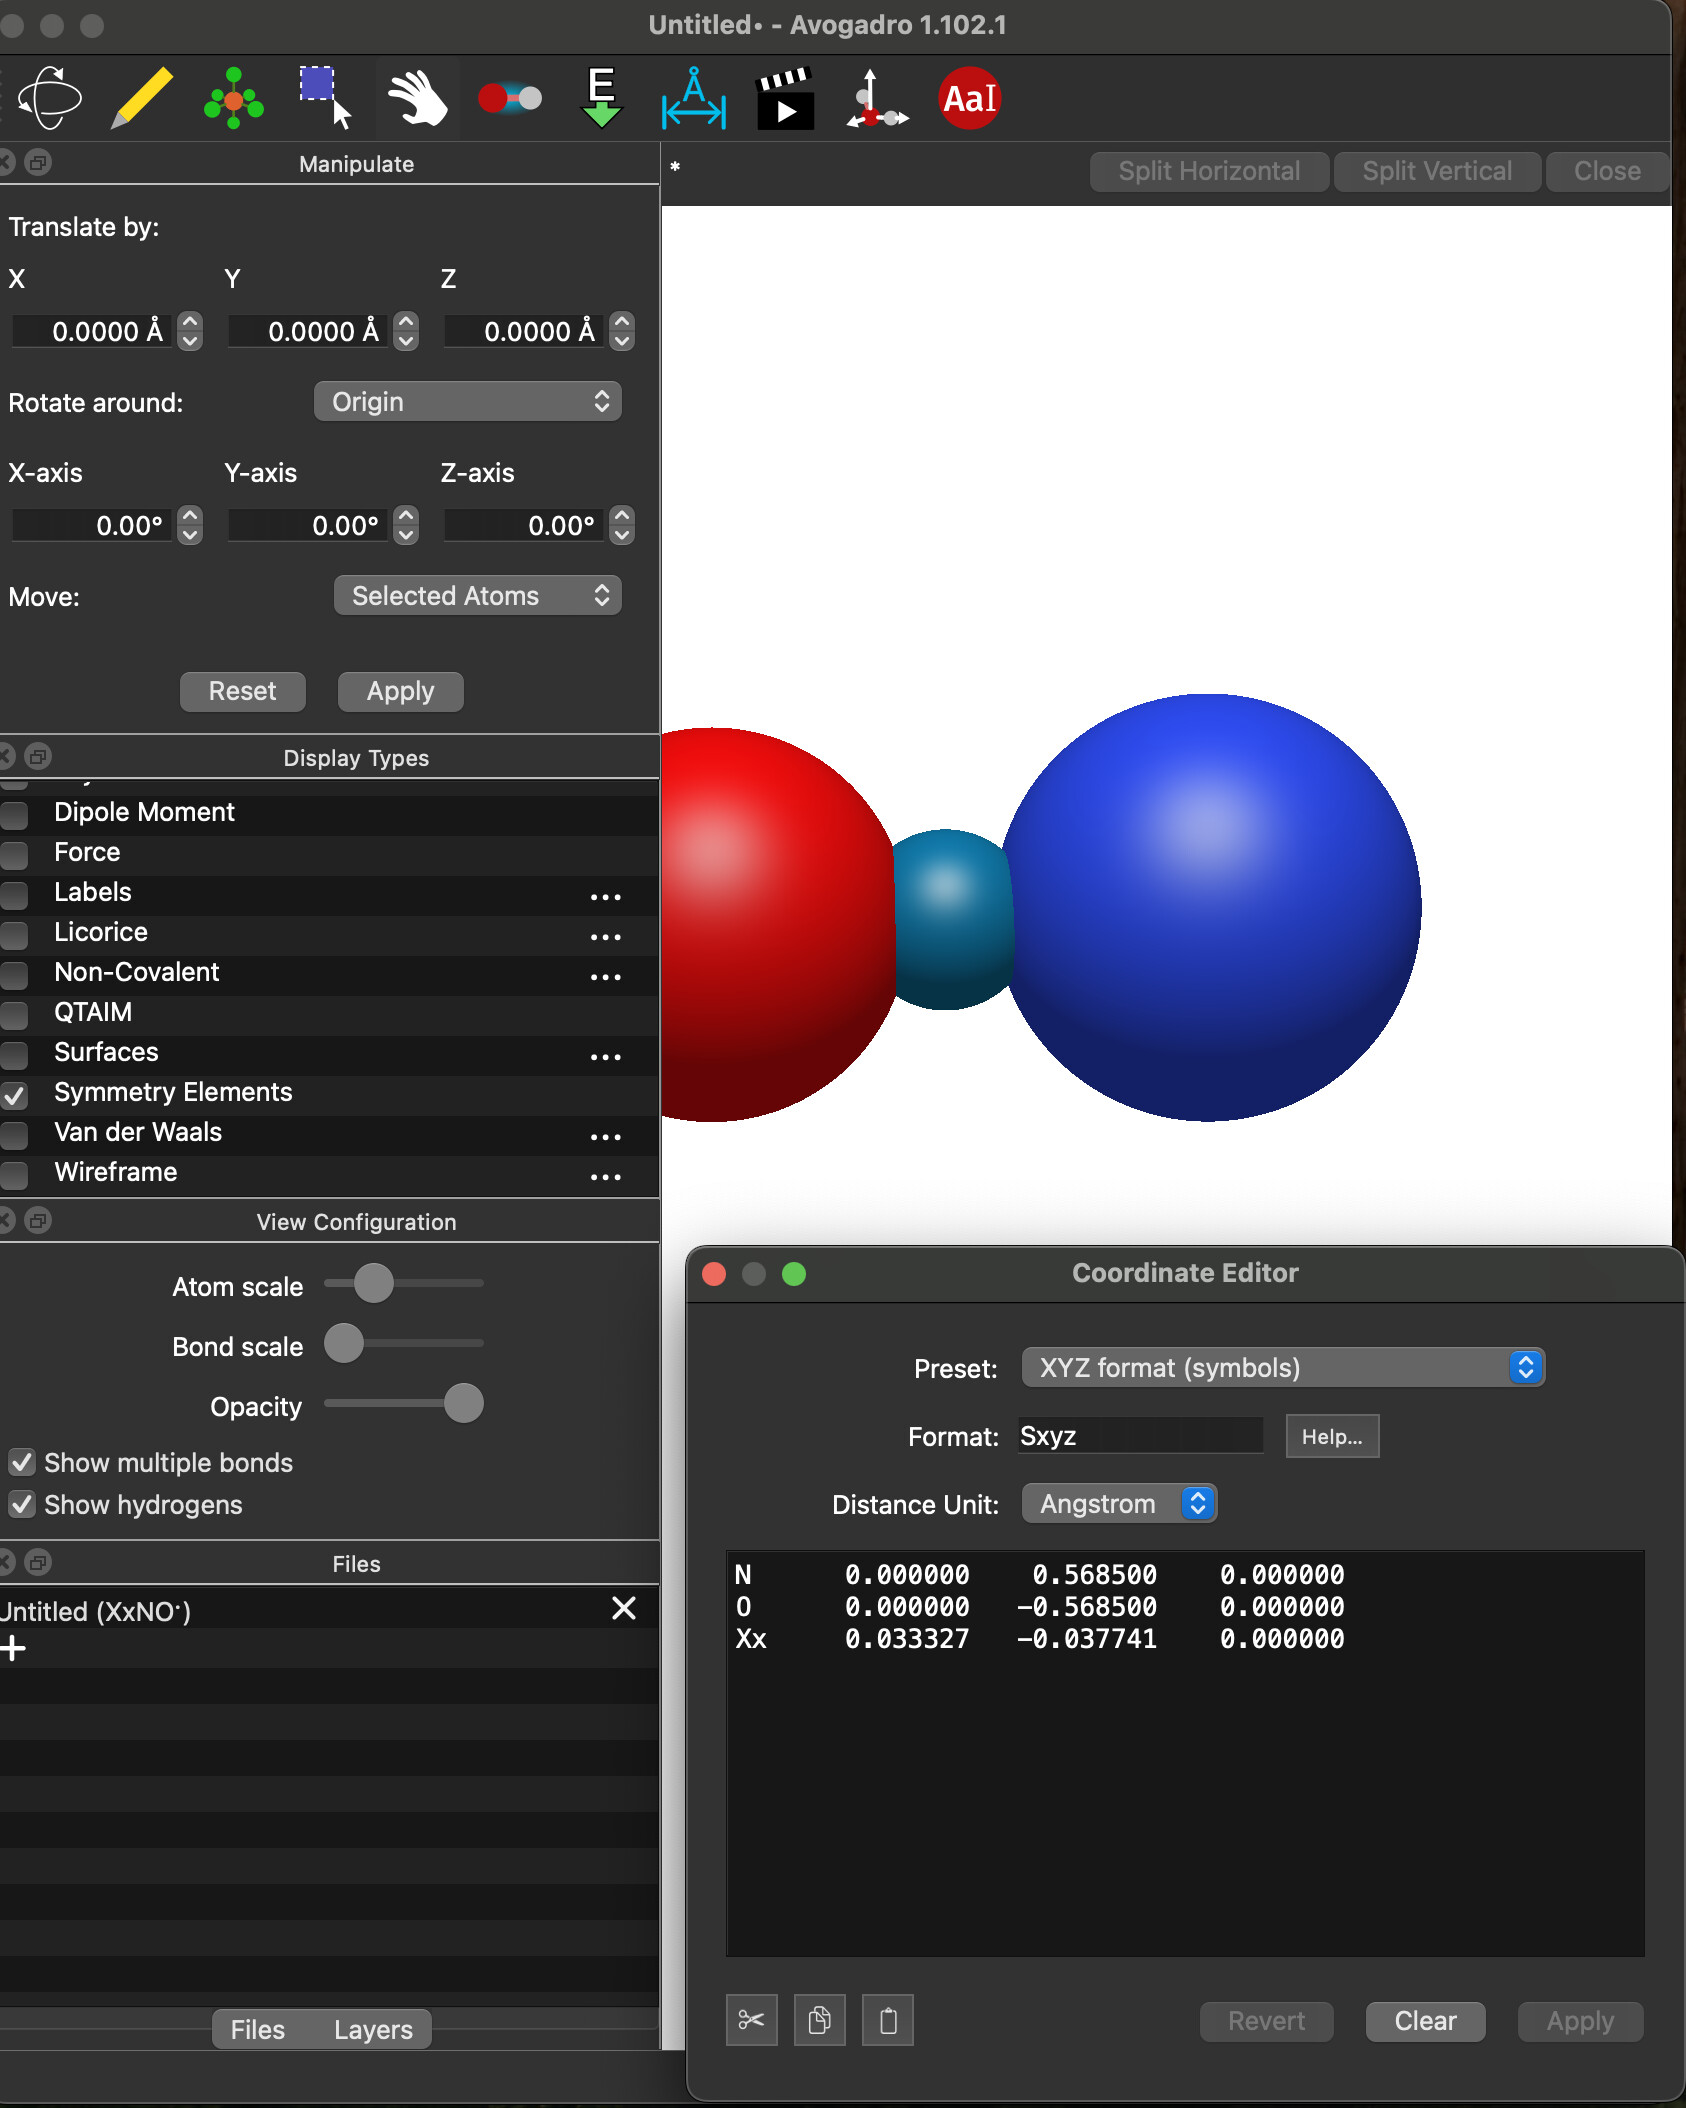Viewport: 1686px width, 2108px height.
Task: Expand the Preset XYZ format dropdown
Action: [x=1282, y=1368]
